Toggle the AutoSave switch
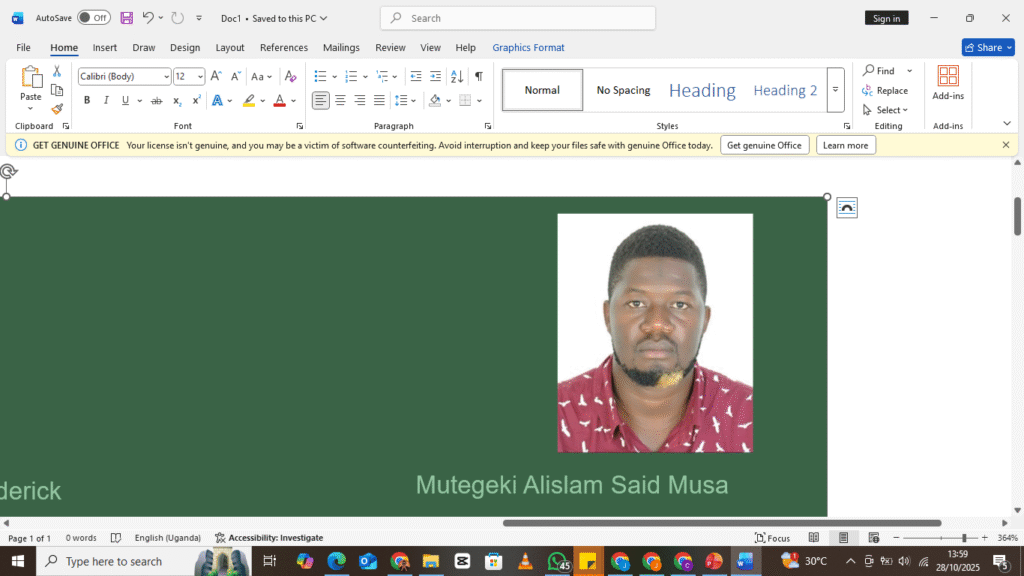The image size is (1024, 576). point(94,18)
